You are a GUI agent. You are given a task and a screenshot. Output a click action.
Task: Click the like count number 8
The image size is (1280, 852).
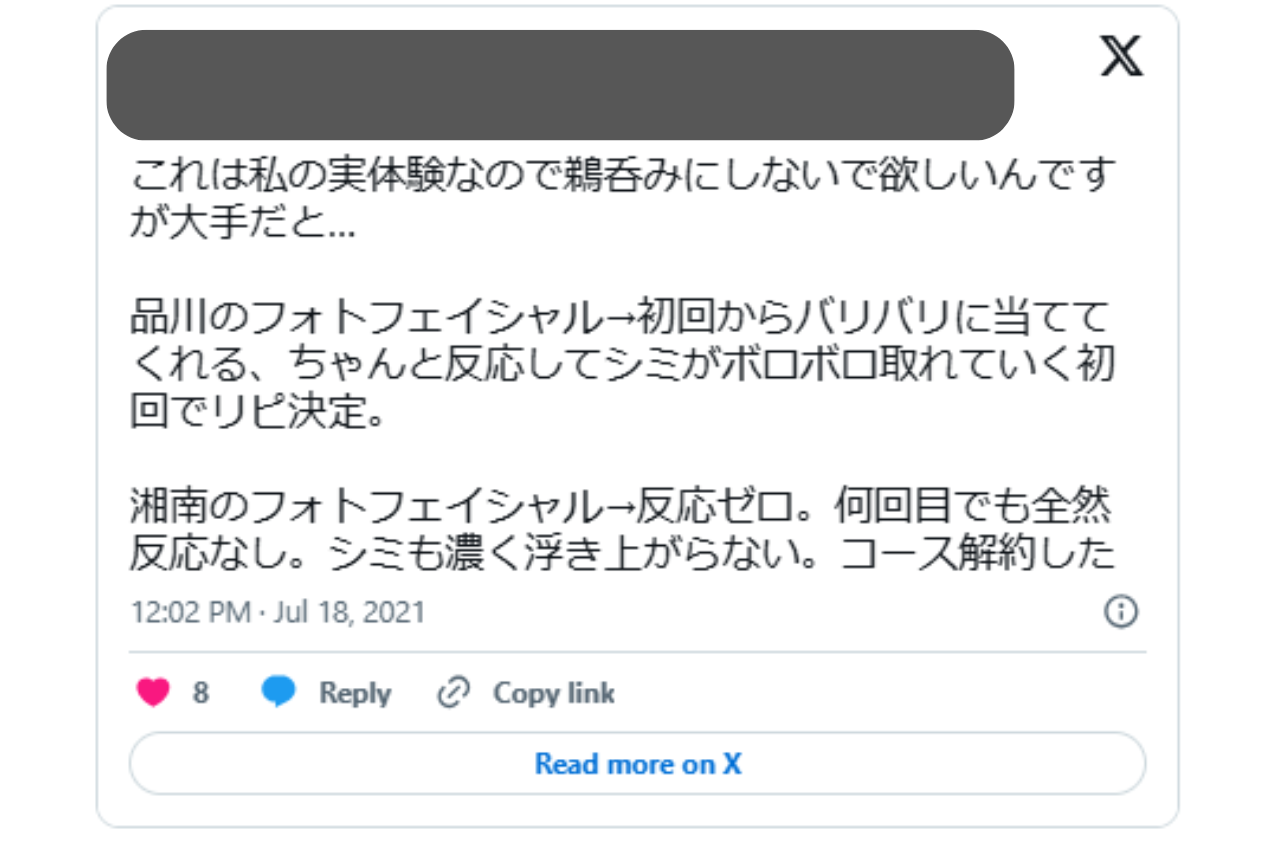point(201,693)
